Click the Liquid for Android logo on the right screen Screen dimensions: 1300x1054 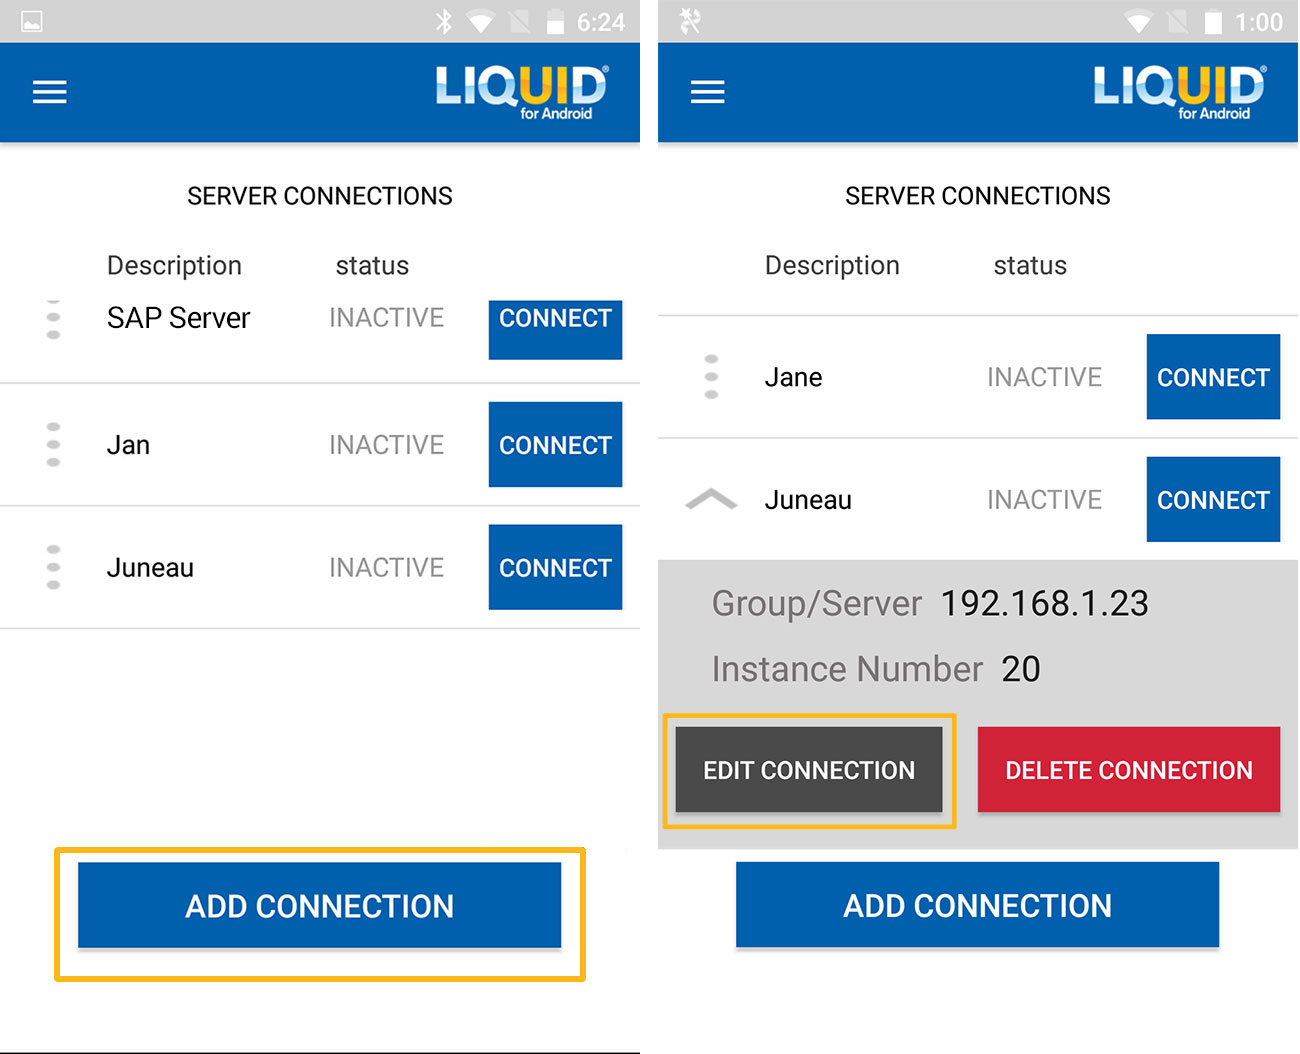click(x=1179, y=92)
